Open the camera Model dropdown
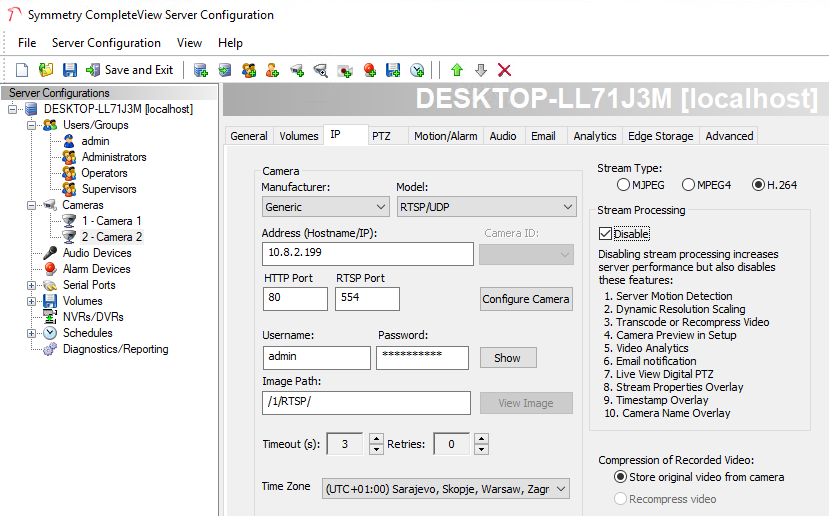Screen dimensions: 829x516 485,207
